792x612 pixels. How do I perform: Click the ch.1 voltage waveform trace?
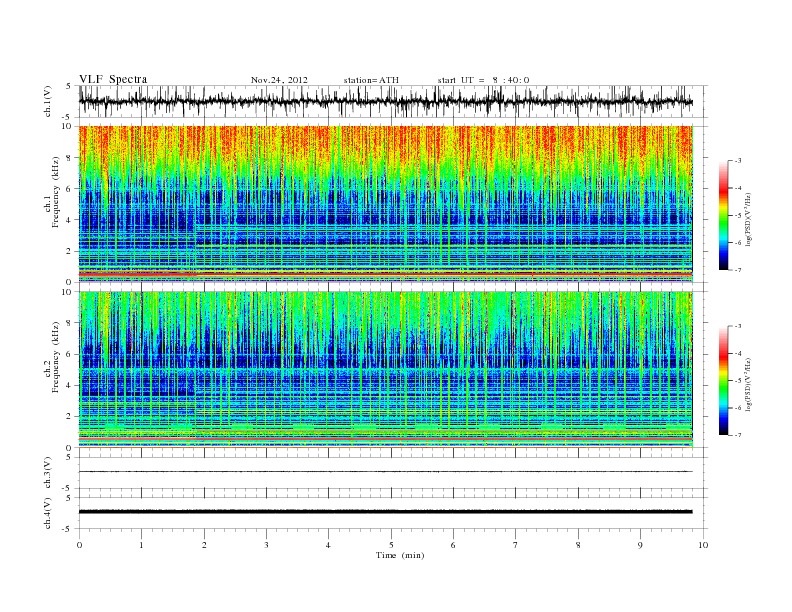tap(385, 102)
